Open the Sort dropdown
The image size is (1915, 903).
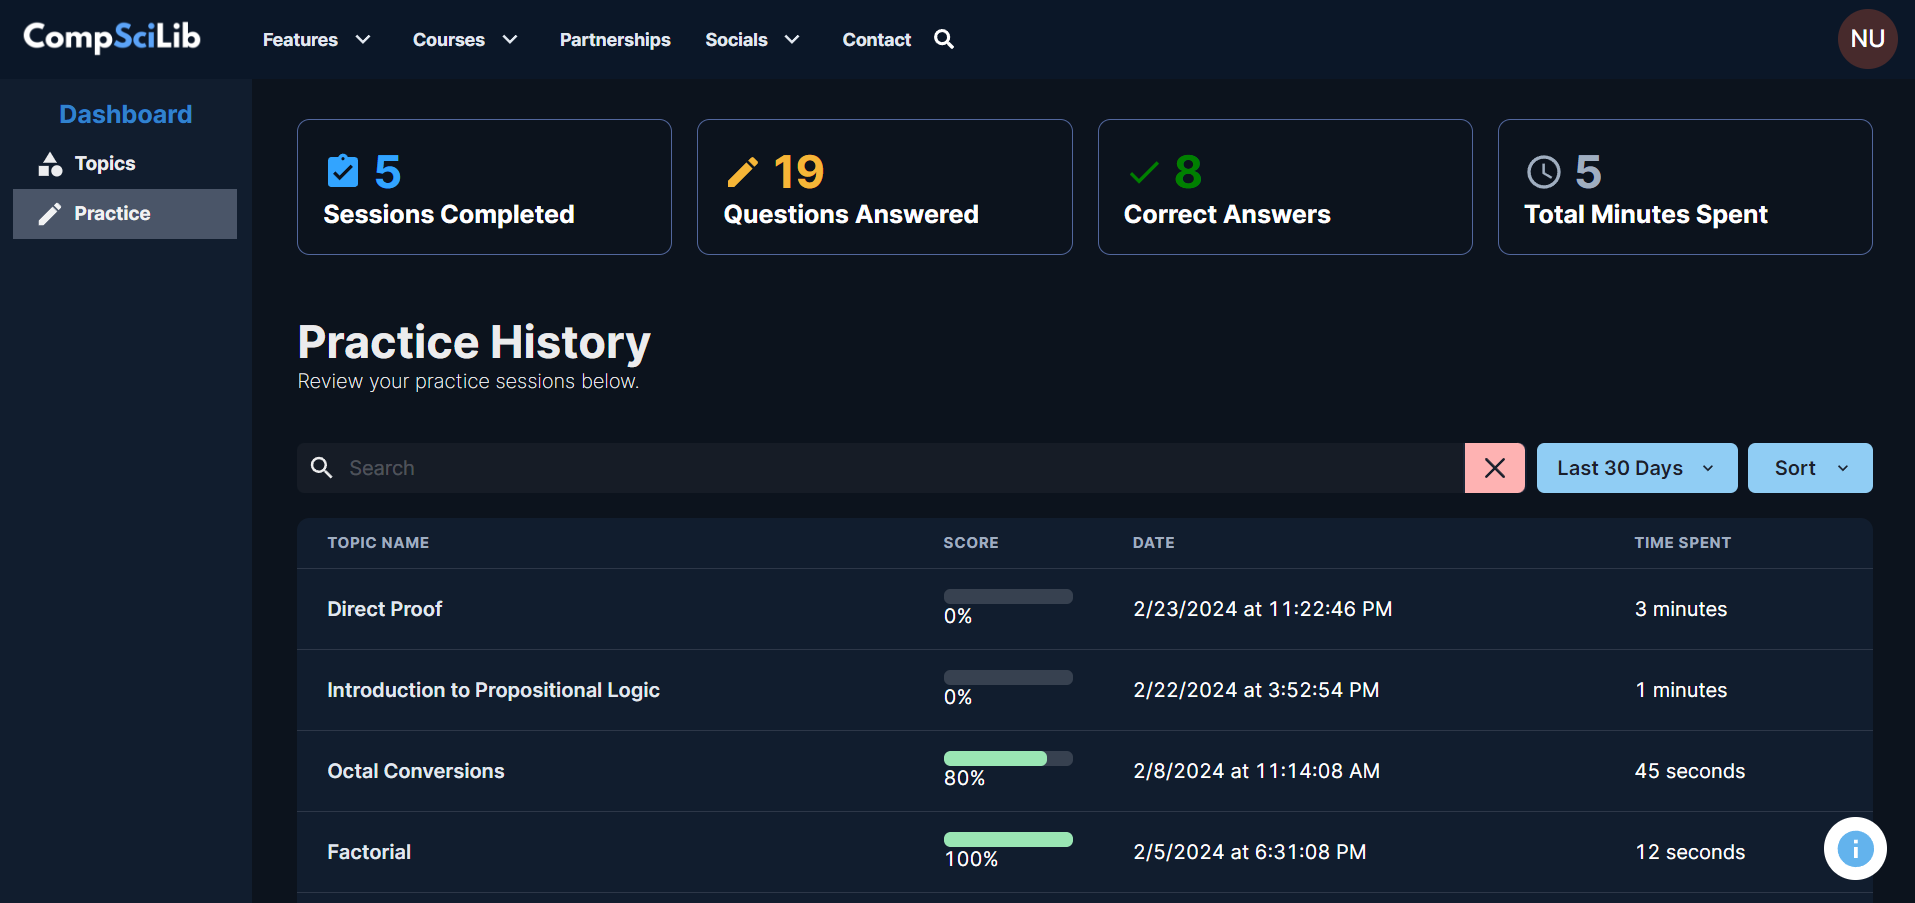(x=1809, y=468)
